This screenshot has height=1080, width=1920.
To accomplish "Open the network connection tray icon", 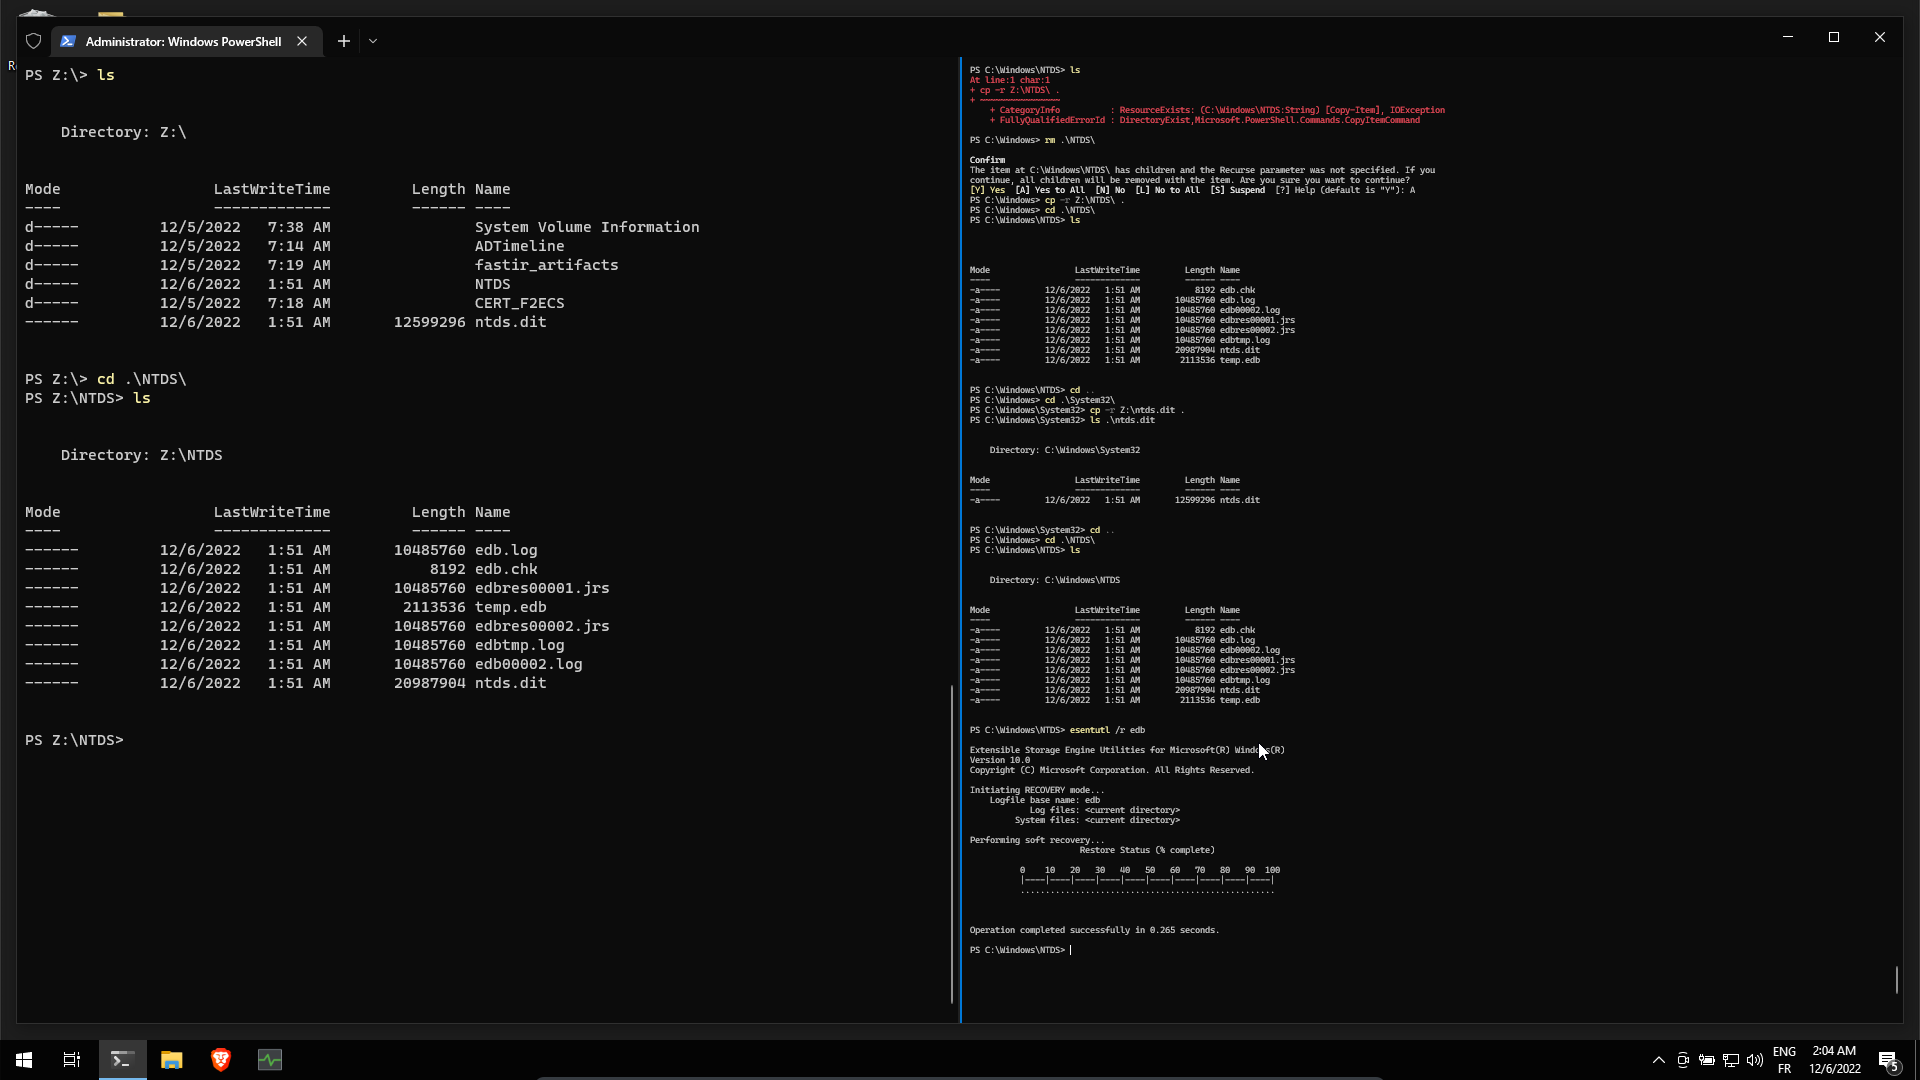I will coord(1731,1060).
